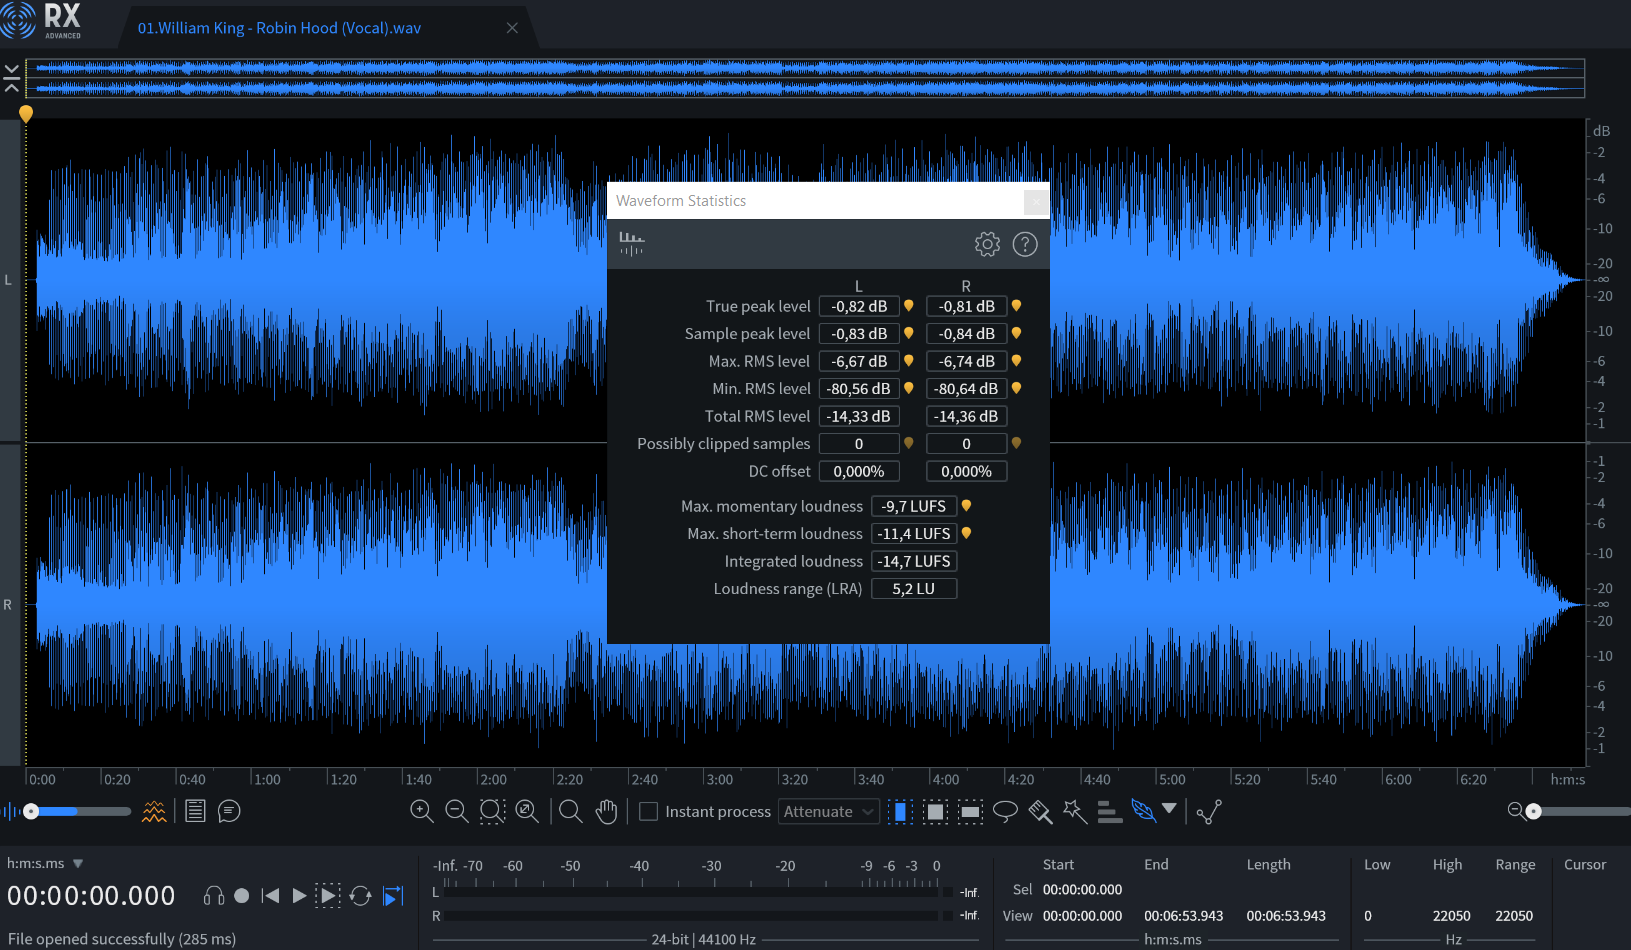Image resolution: width=1631 pixels, height=950 pixels.
Task: Open Waveform Statistics settings gear
Action: 987,244
